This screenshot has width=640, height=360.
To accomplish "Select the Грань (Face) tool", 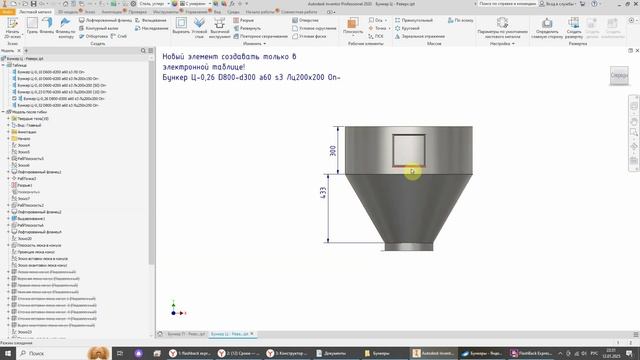I will (x=32, y=25).
